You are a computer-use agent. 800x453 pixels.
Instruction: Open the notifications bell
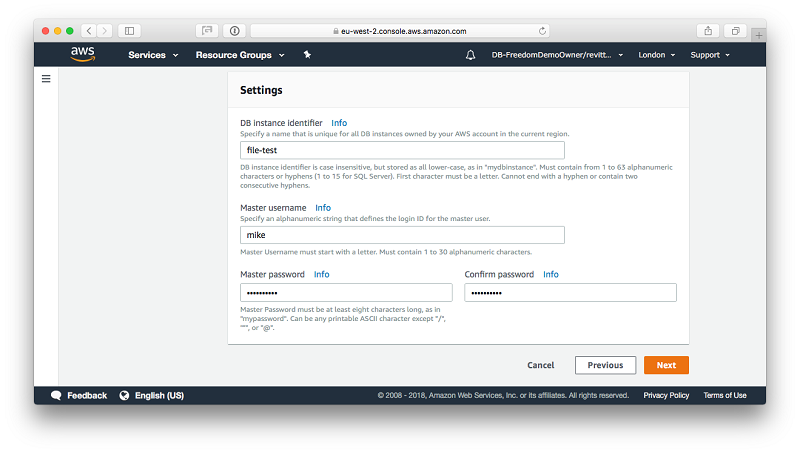(x=470, y=55)
